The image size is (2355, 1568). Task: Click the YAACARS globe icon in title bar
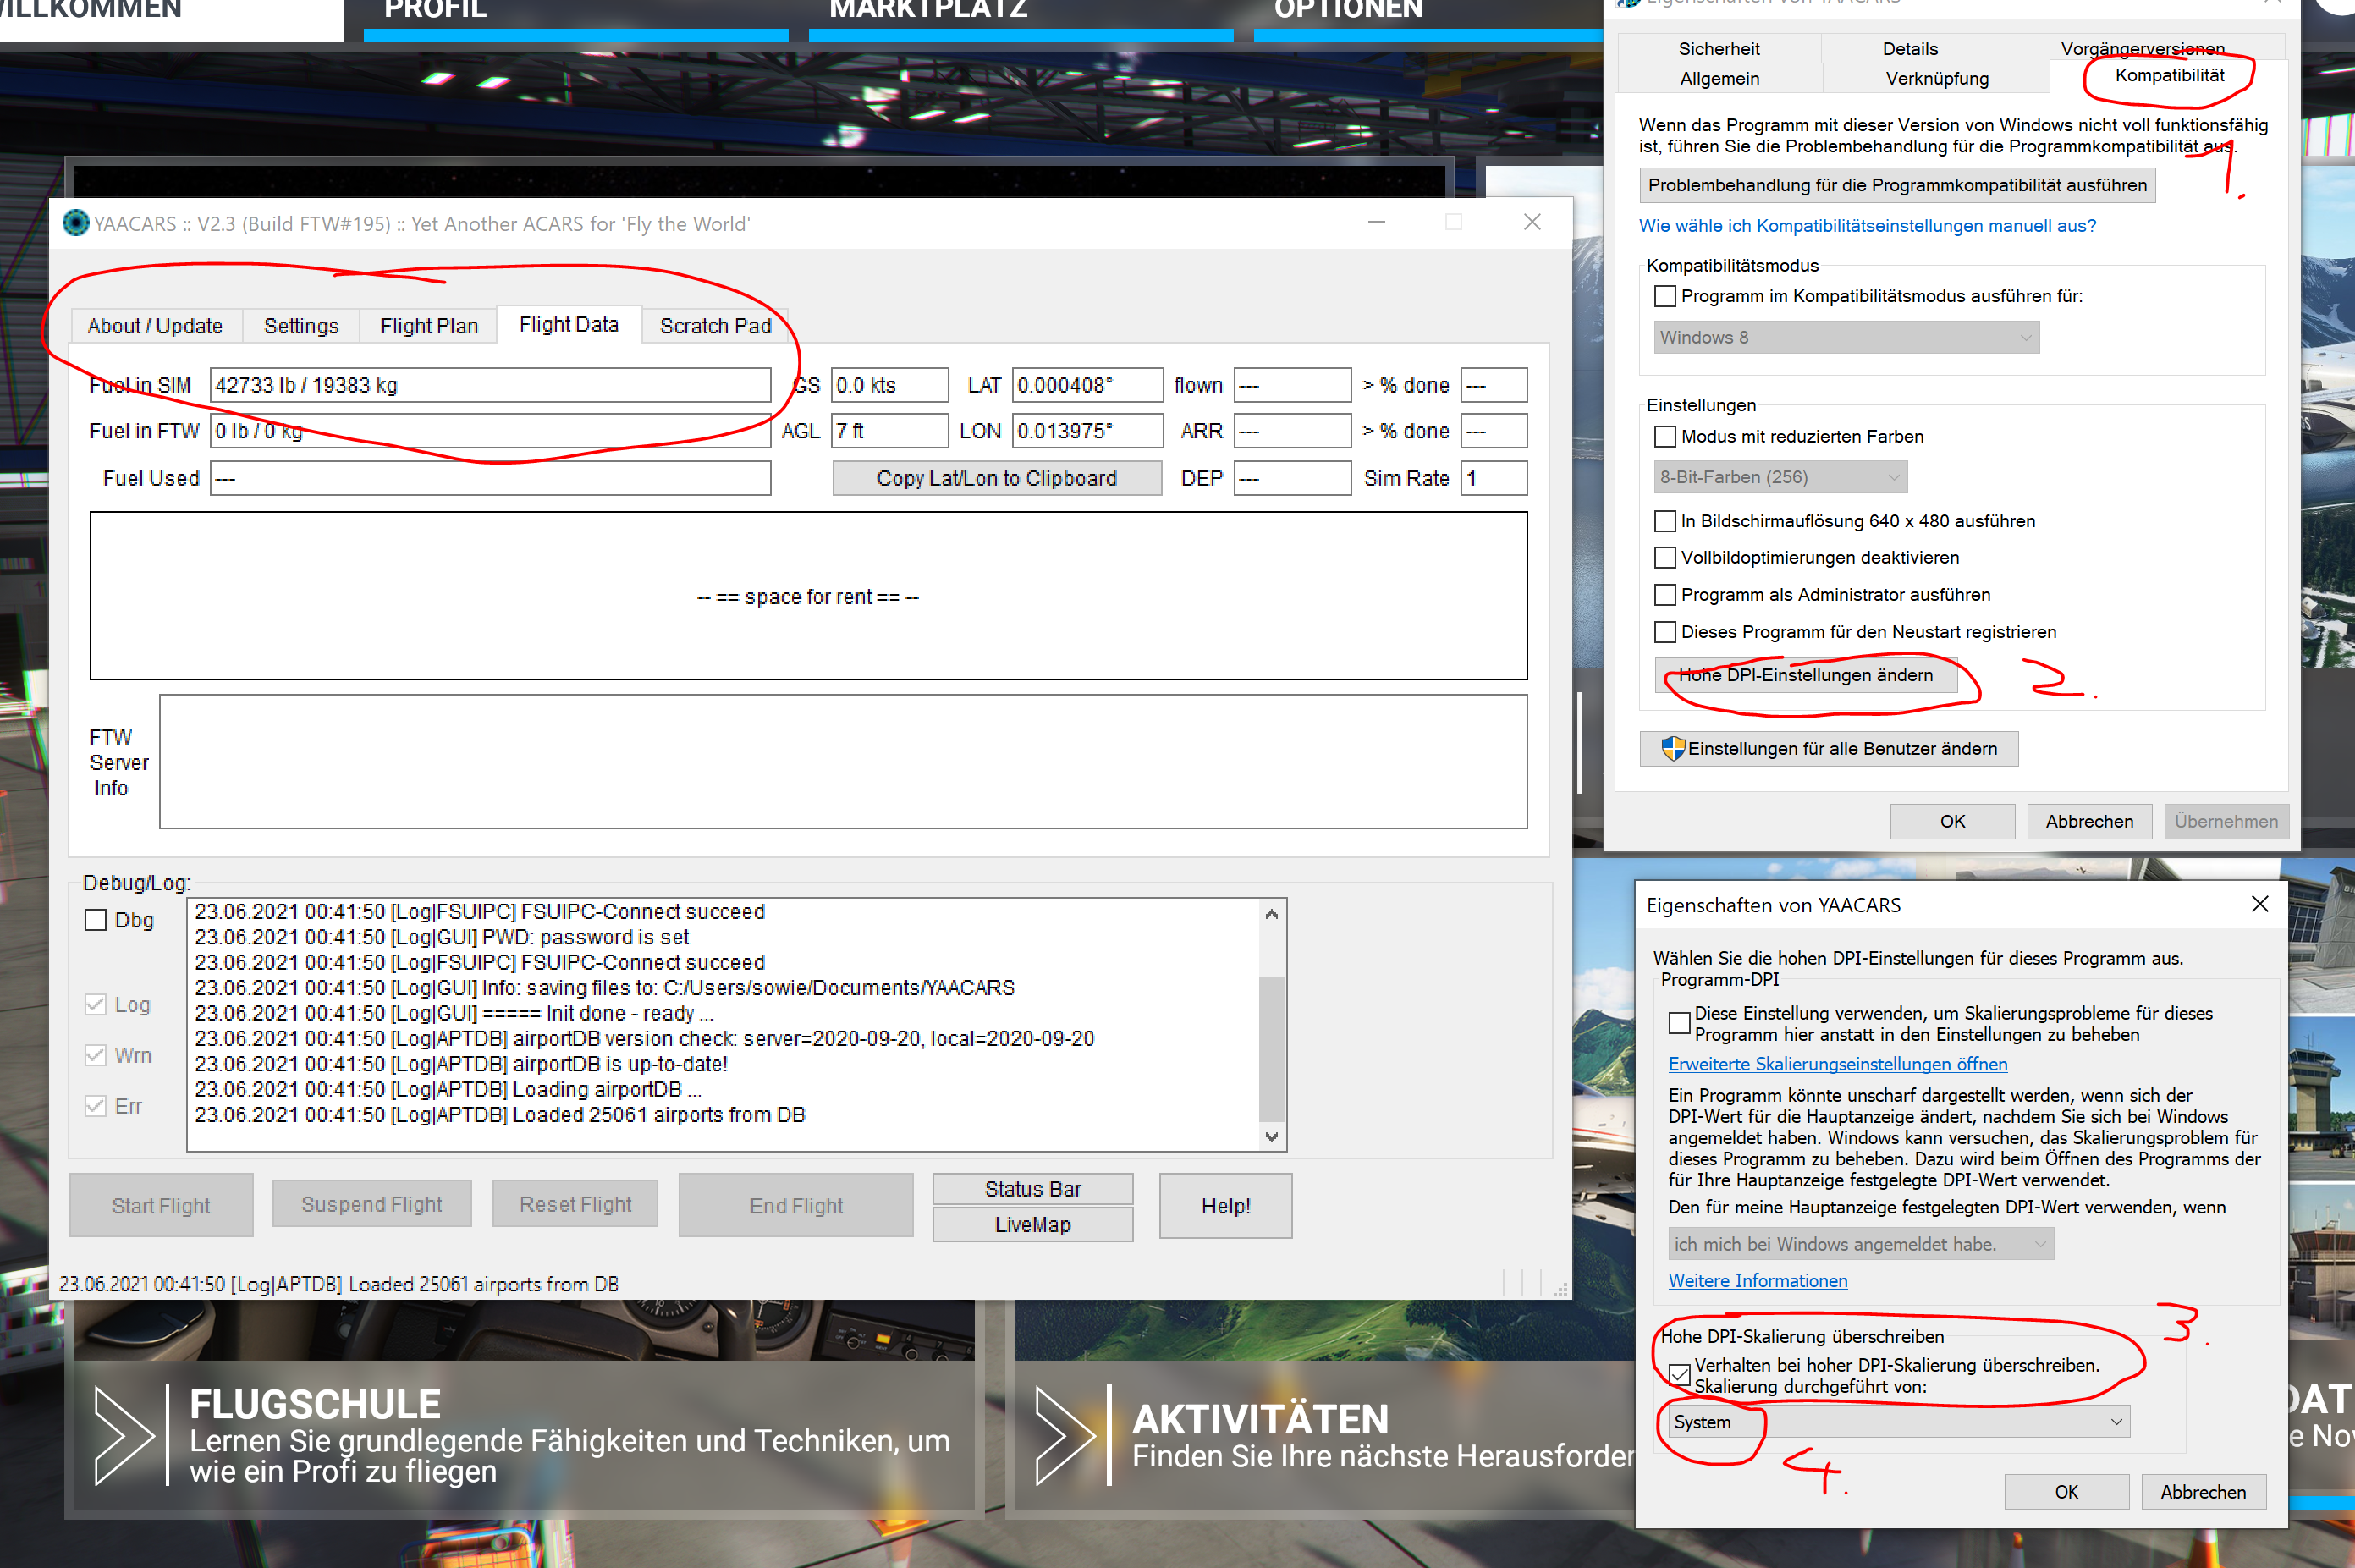click(x=76, y=223)
